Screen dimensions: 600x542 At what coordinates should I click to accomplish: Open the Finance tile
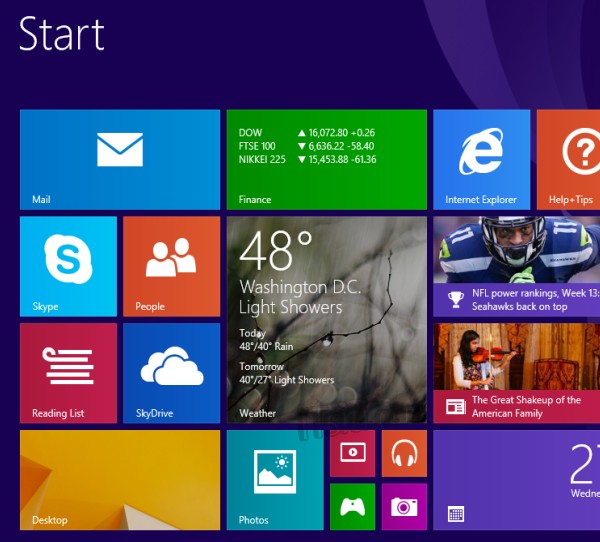[x=326, y=160]
